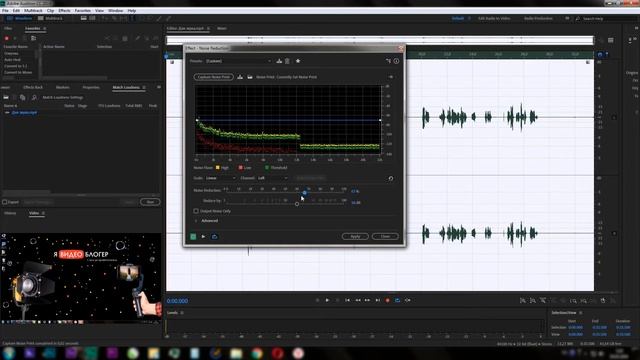Click the red record favorite icon

pos(7,38)
